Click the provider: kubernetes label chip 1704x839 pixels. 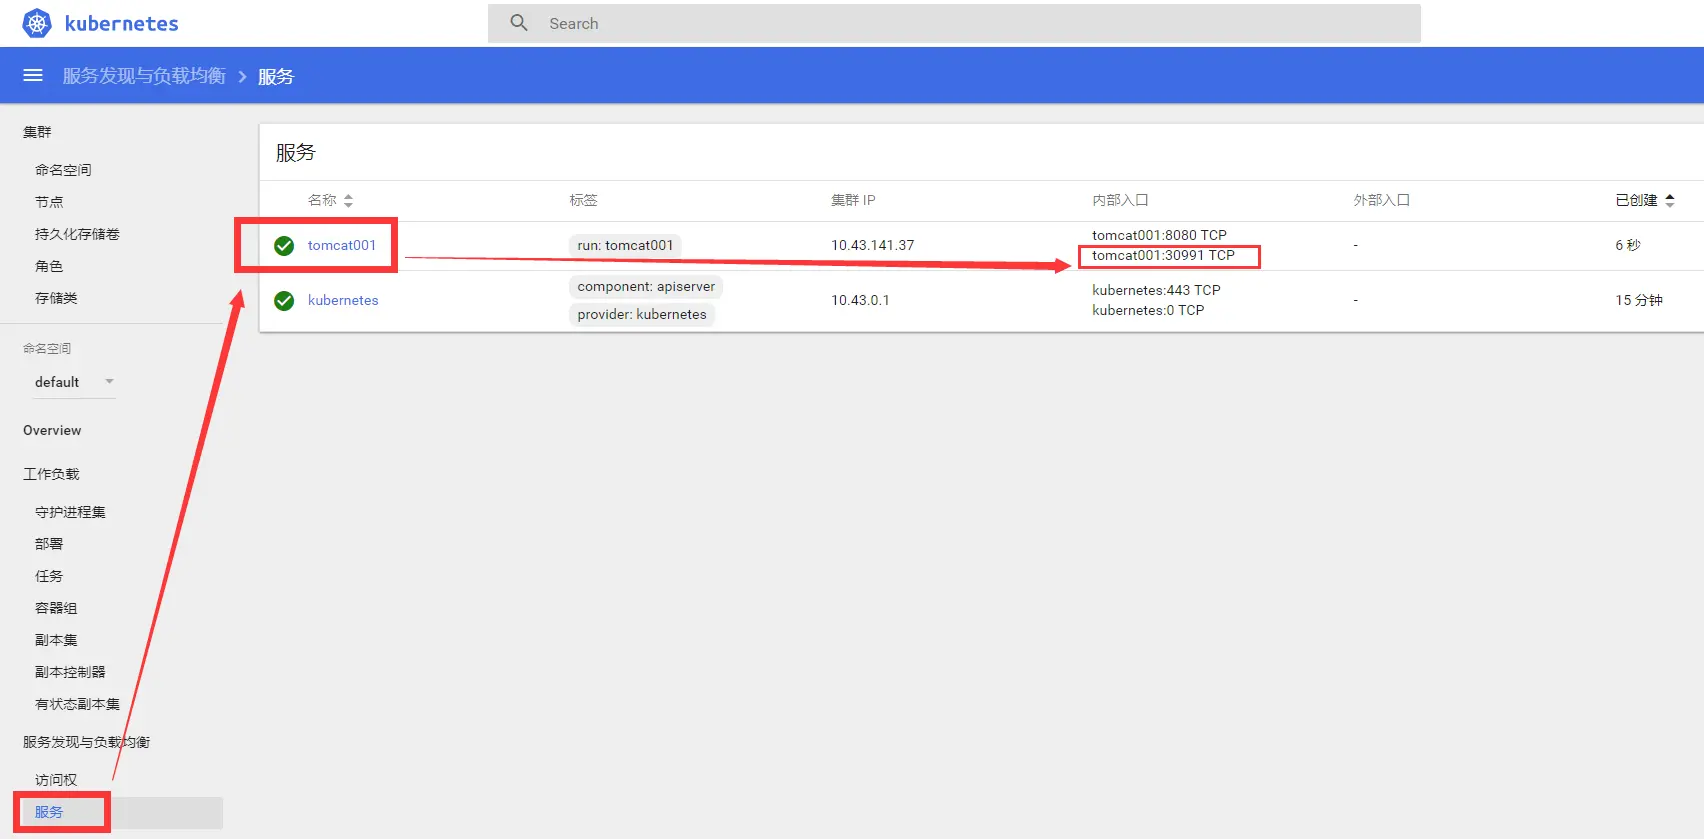[x=642, y=314]
